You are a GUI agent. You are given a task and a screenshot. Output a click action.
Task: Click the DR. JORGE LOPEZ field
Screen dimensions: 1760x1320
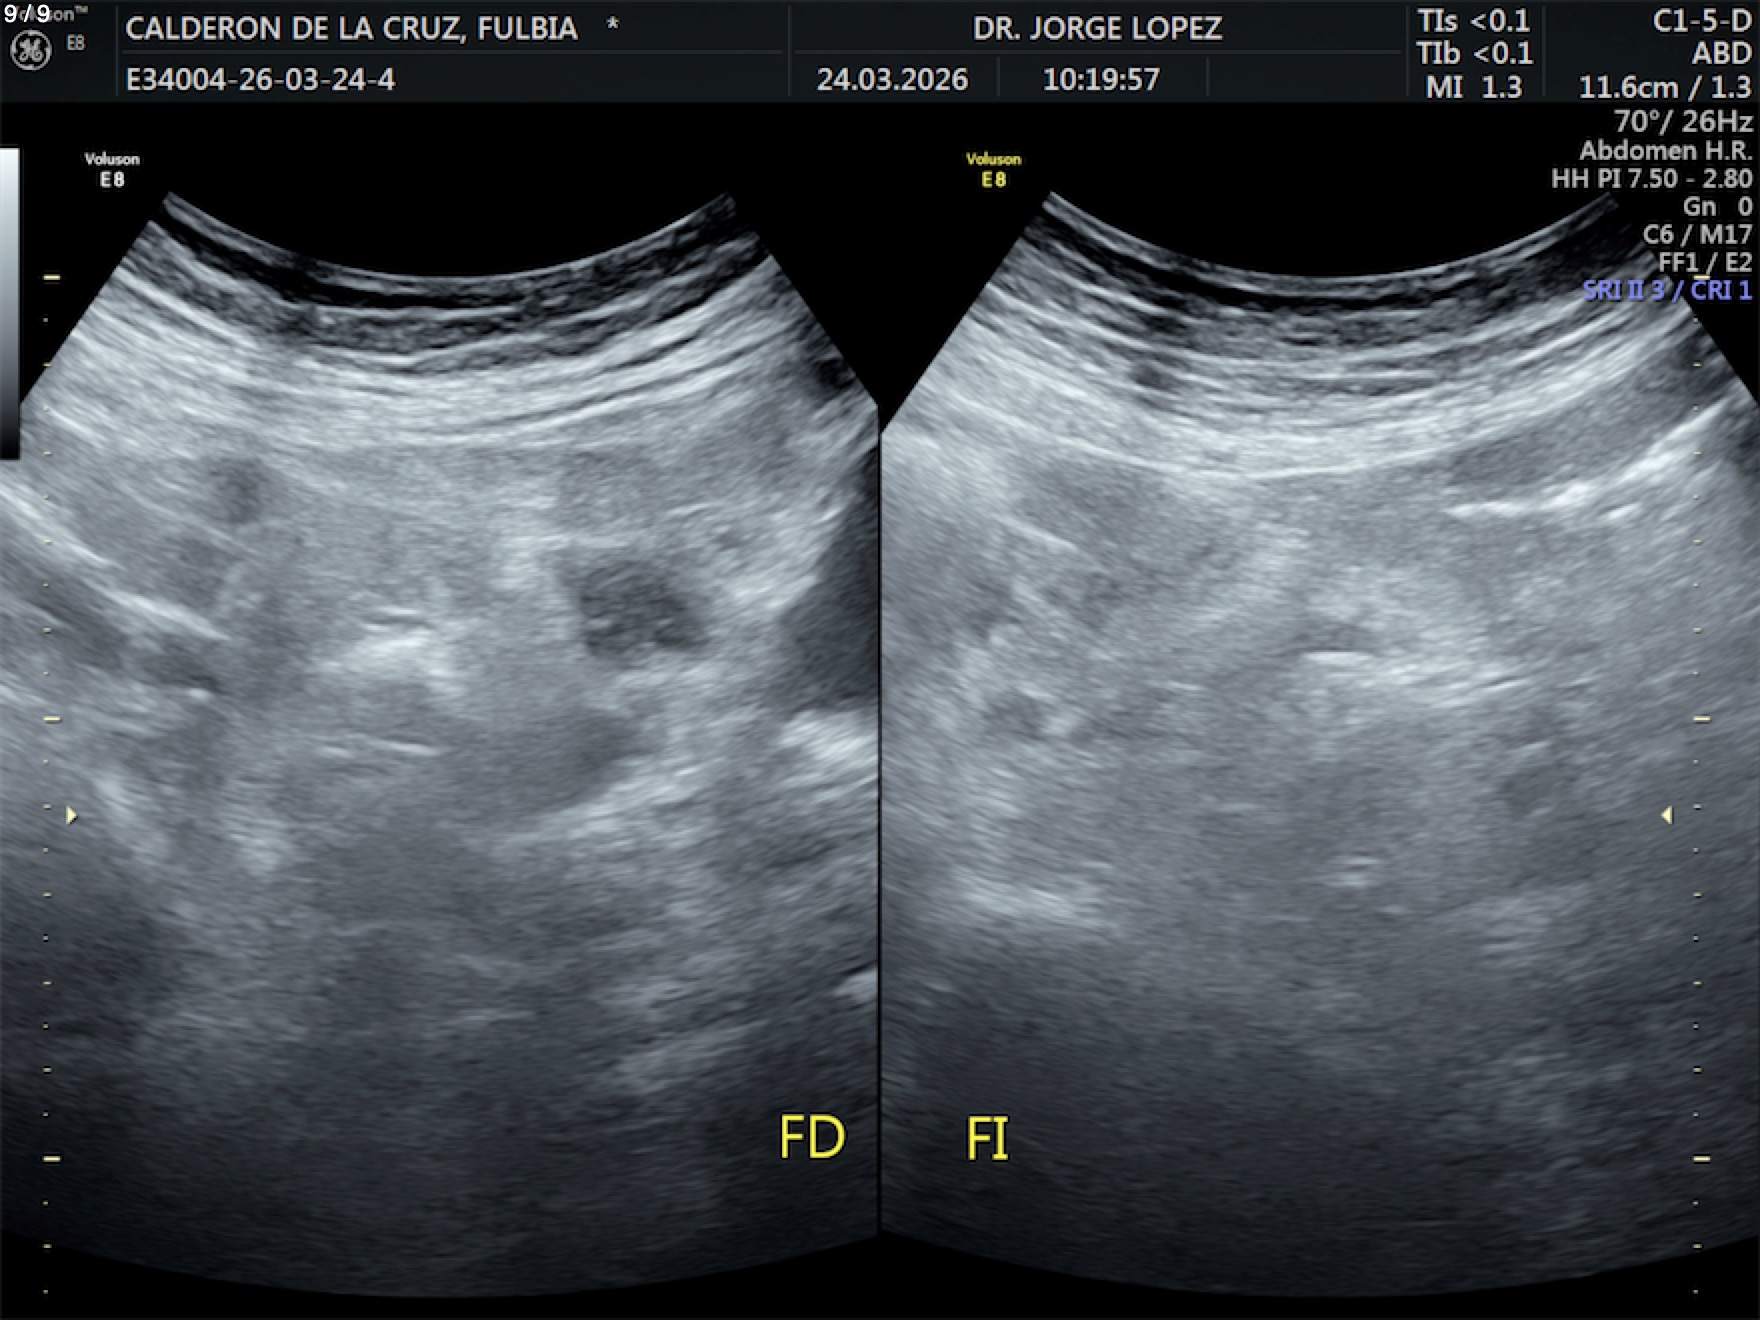point(1097,28)
